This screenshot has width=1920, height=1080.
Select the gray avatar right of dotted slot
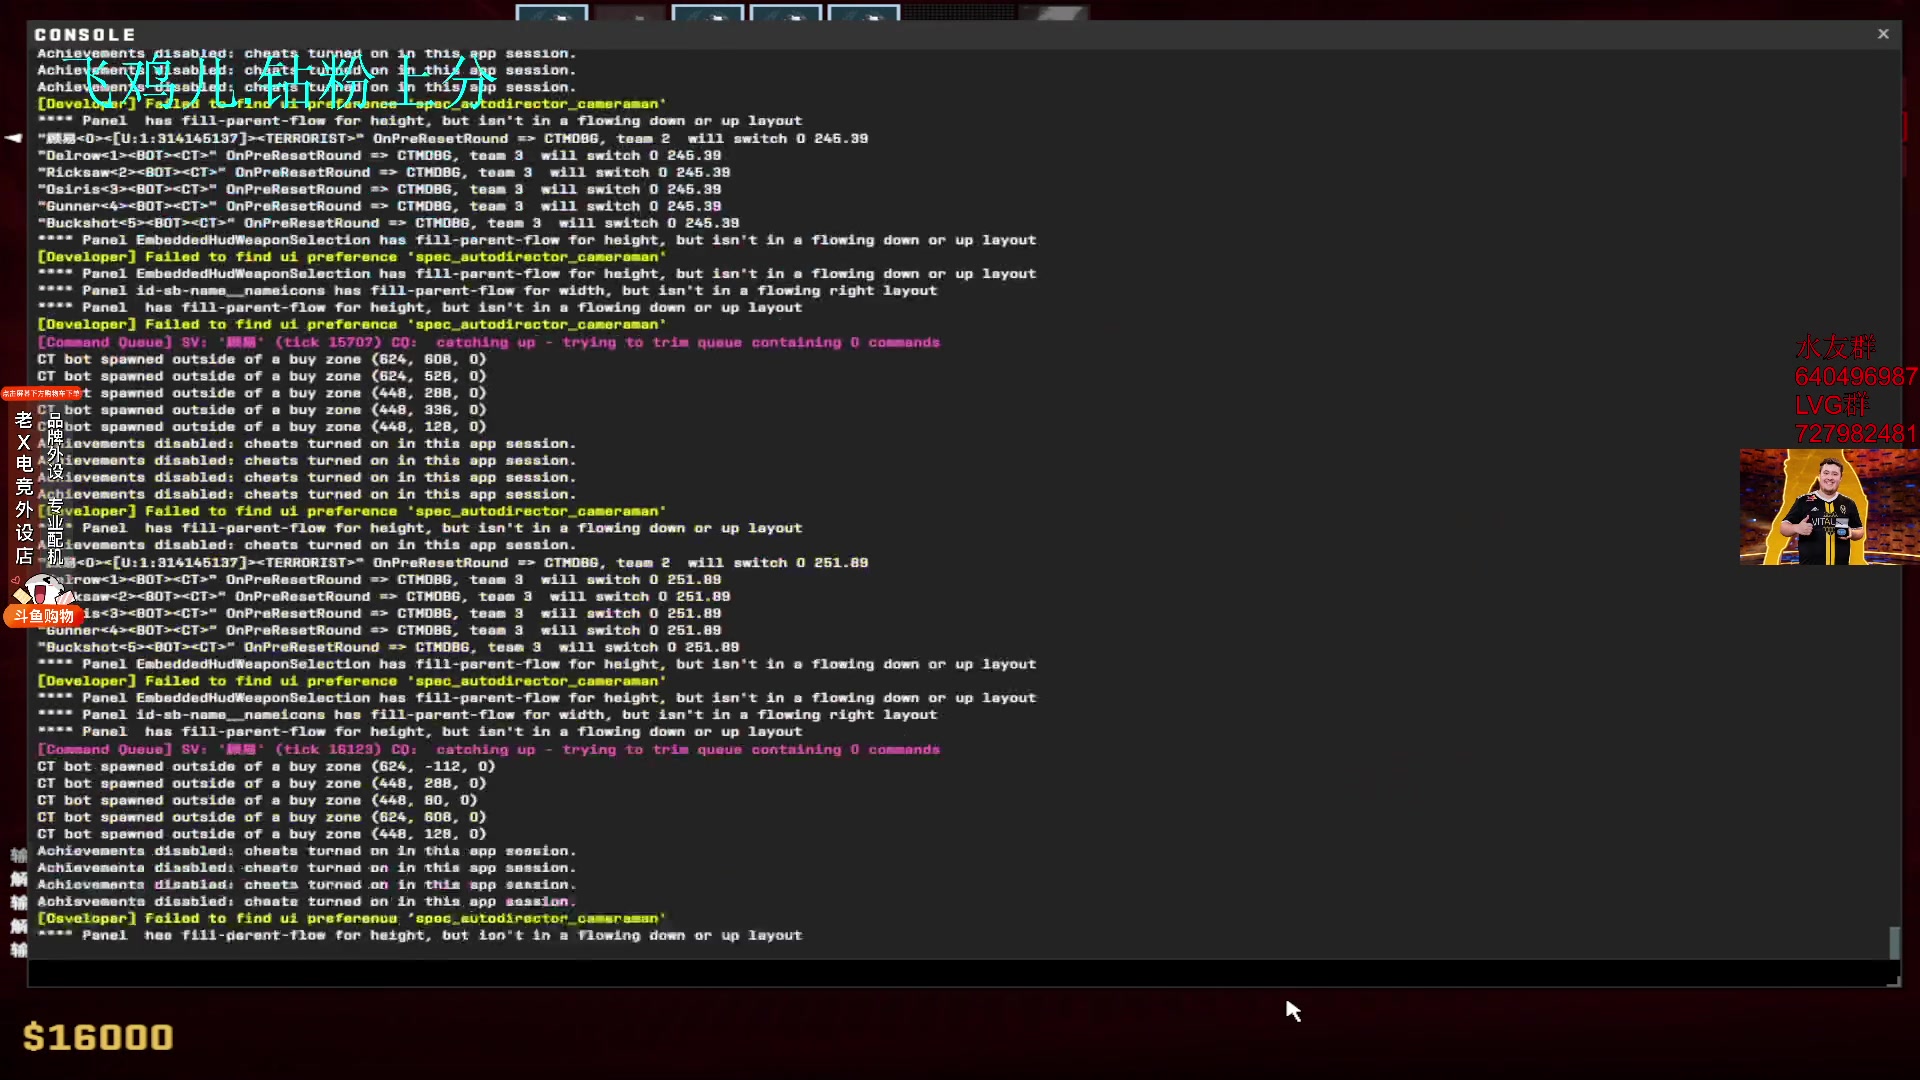coord(1054,13)
